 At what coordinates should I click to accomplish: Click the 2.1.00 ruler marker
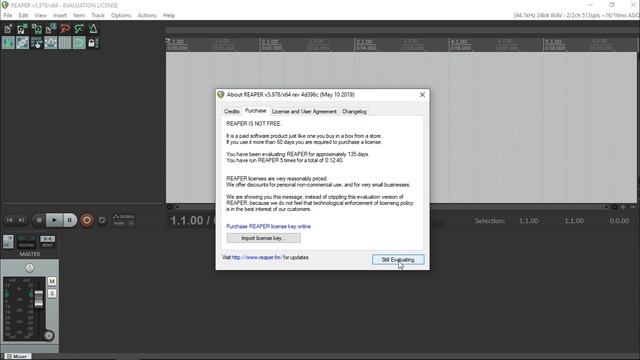pos(271,42)
